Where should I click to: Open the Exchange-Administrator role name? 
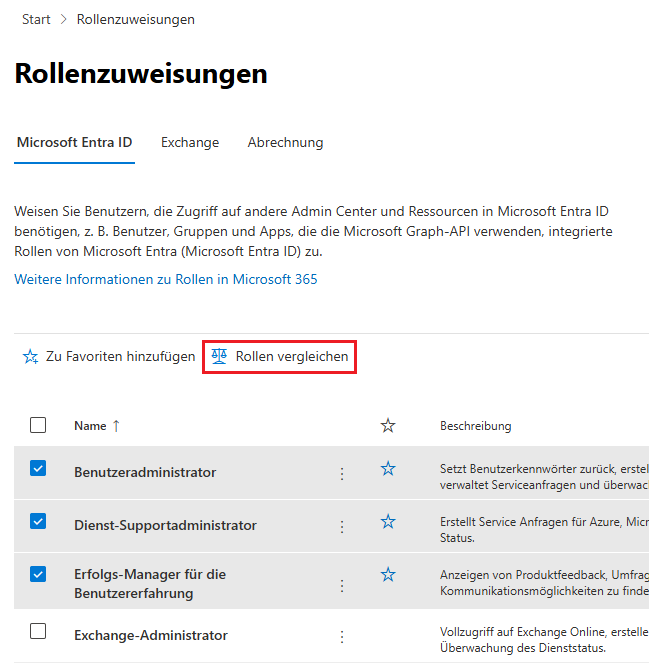pyautogui.click(x=151, y=636)
